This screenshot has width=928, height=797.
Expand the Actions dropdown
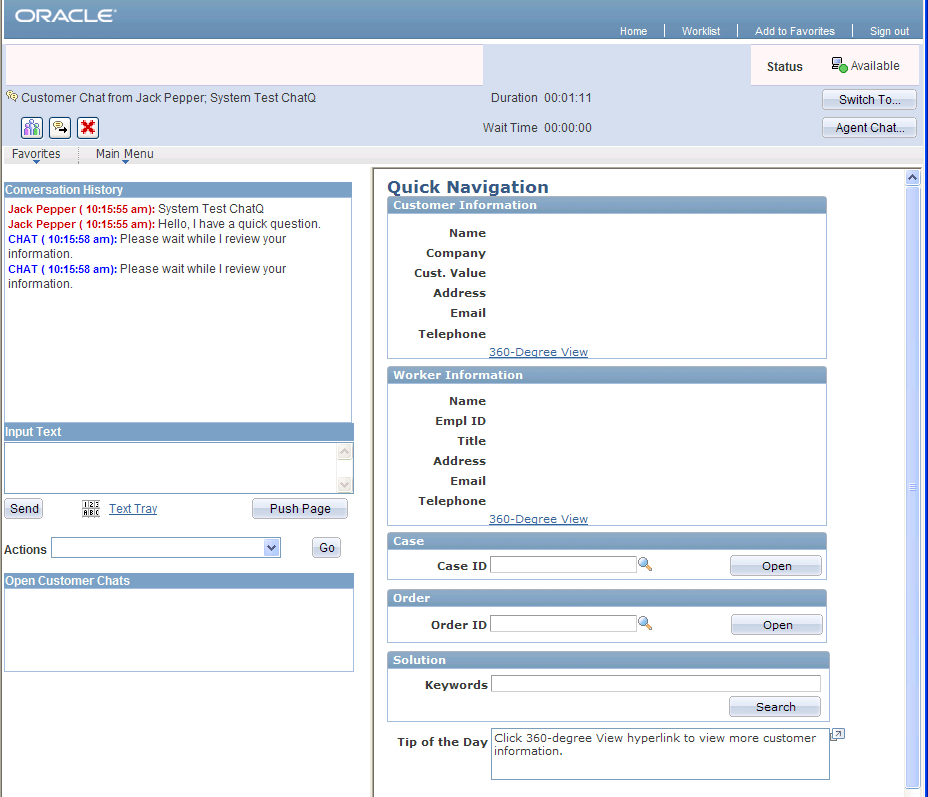click(x=270, y=547)
